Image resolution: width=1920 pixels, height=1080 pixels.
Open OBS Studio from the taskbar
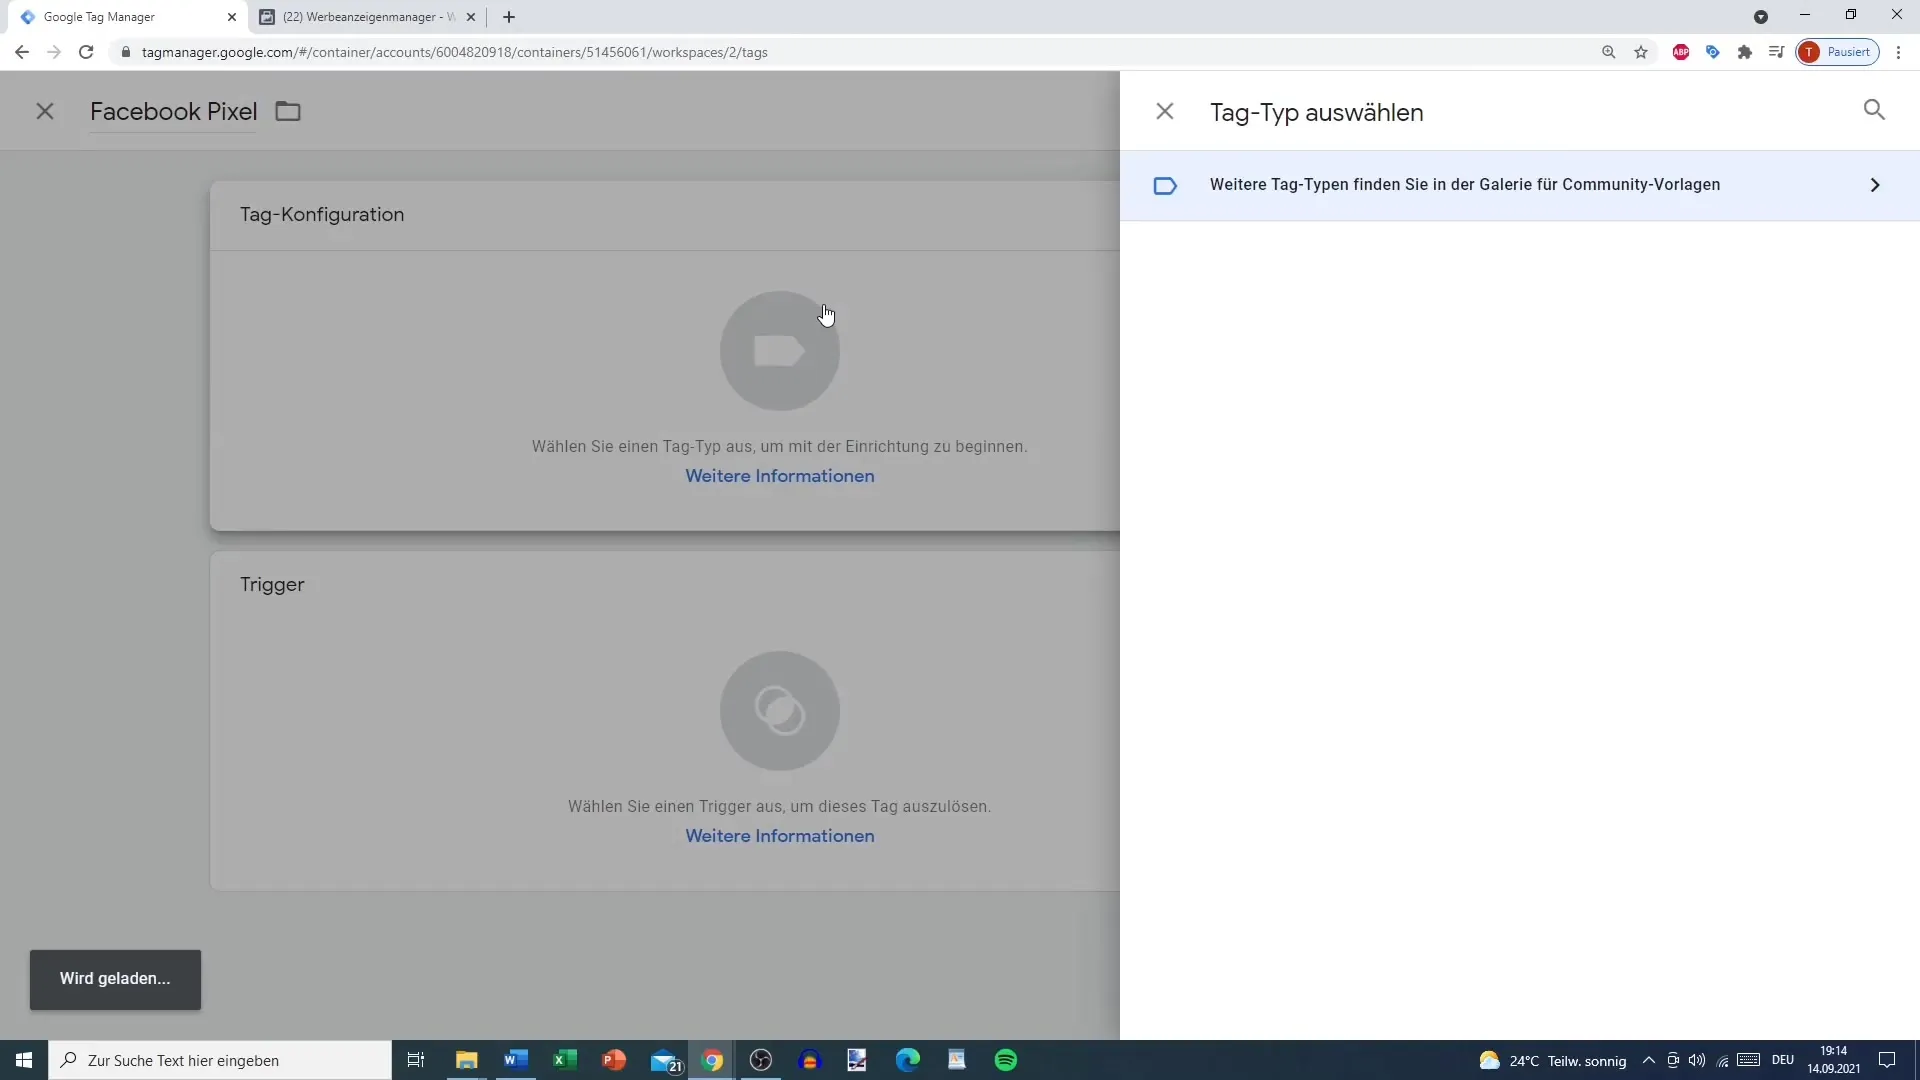(761, 1060)
